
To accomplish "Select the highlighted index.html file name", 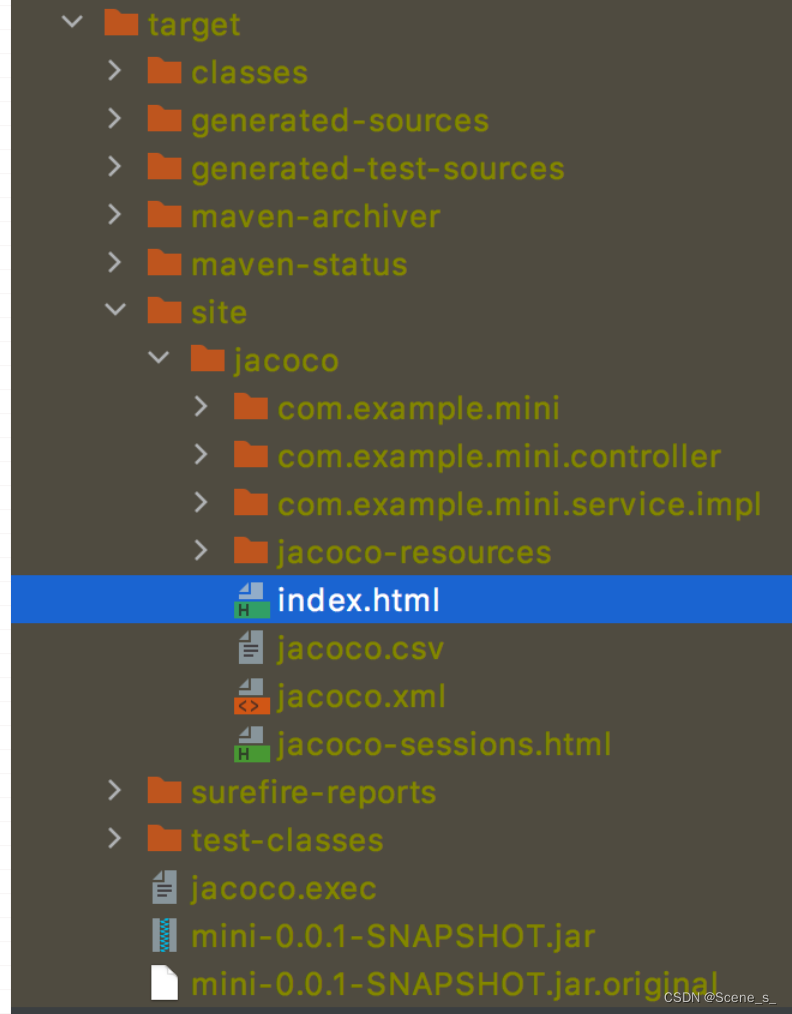I will 359,599.
